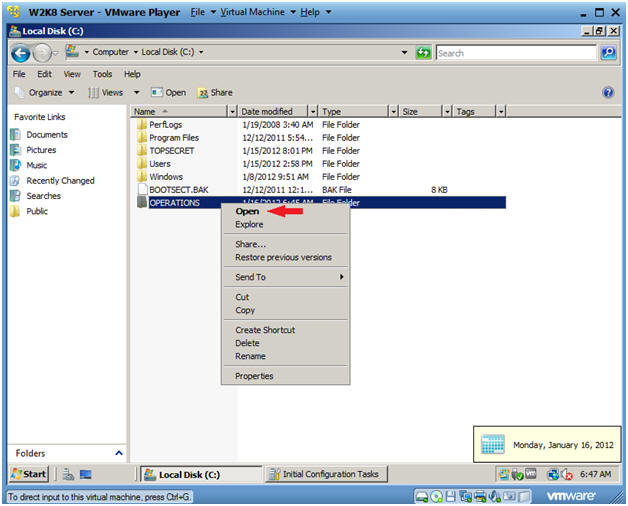Click the Start button
The height and width of the screenshot is (506, 628).
(29, 474)
